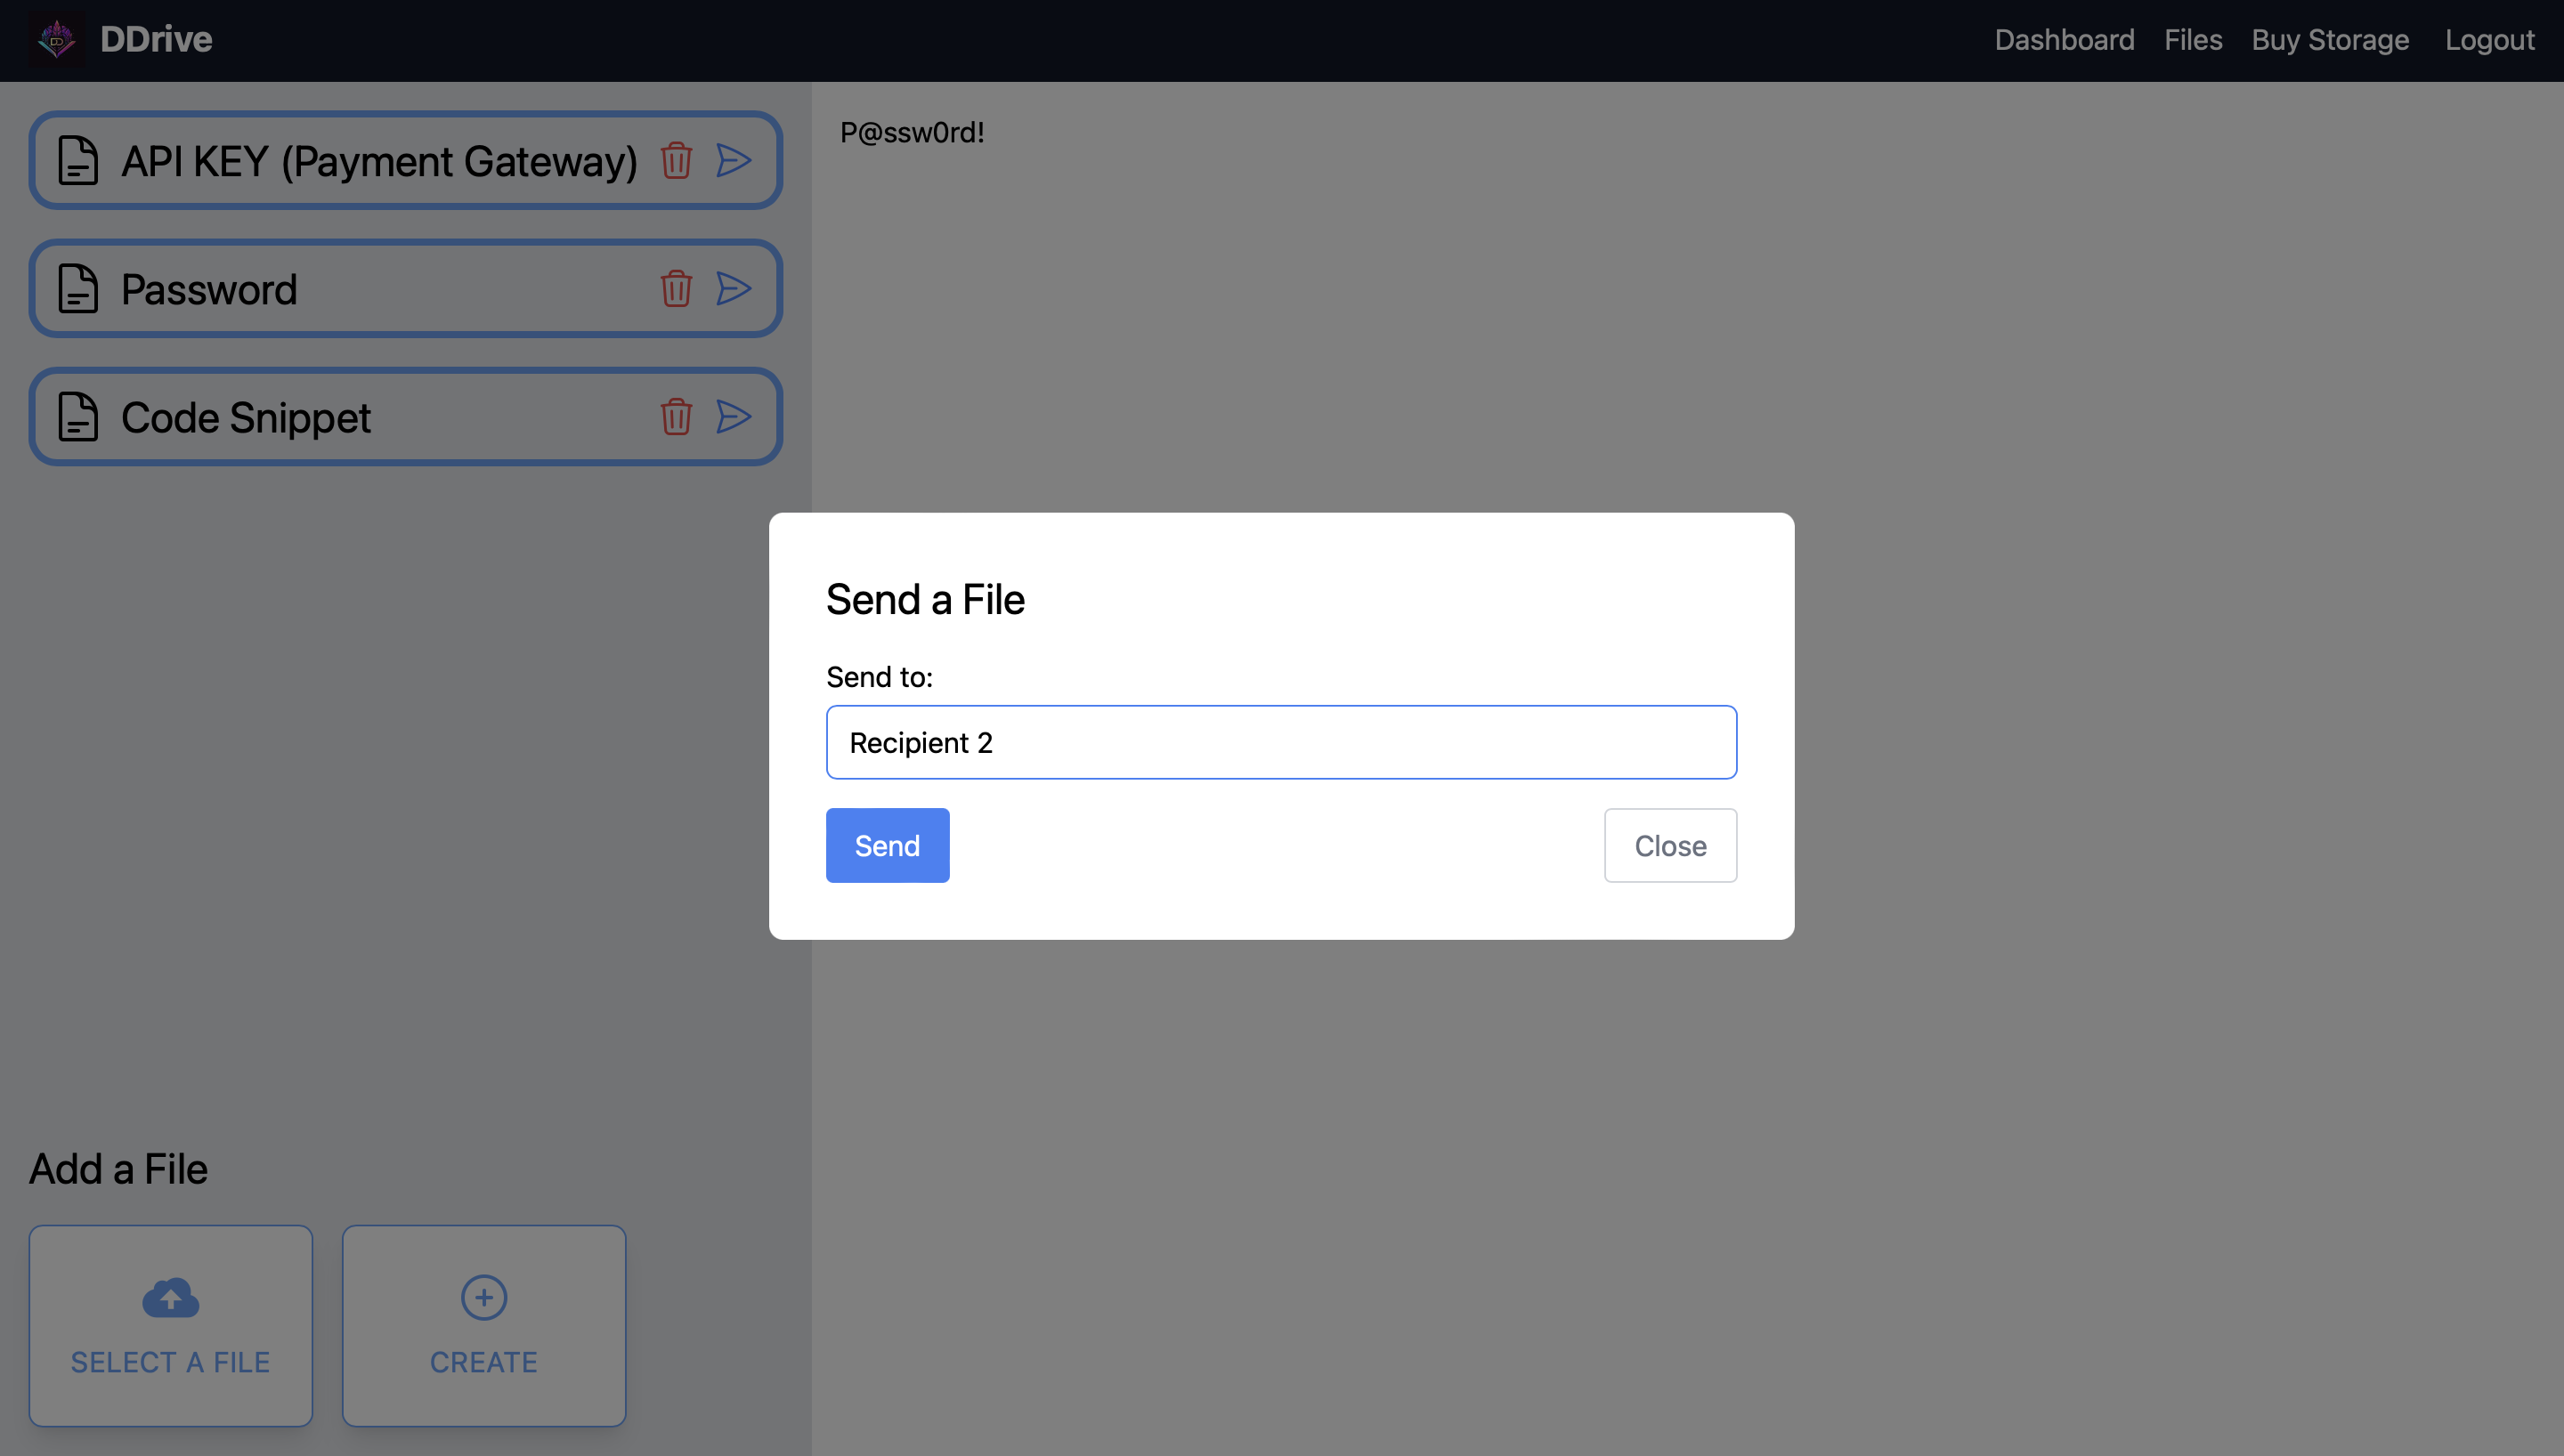Delete the API KEY (Payment Gateway) file
The image size is (2564, 1456).
click(676, 161)
